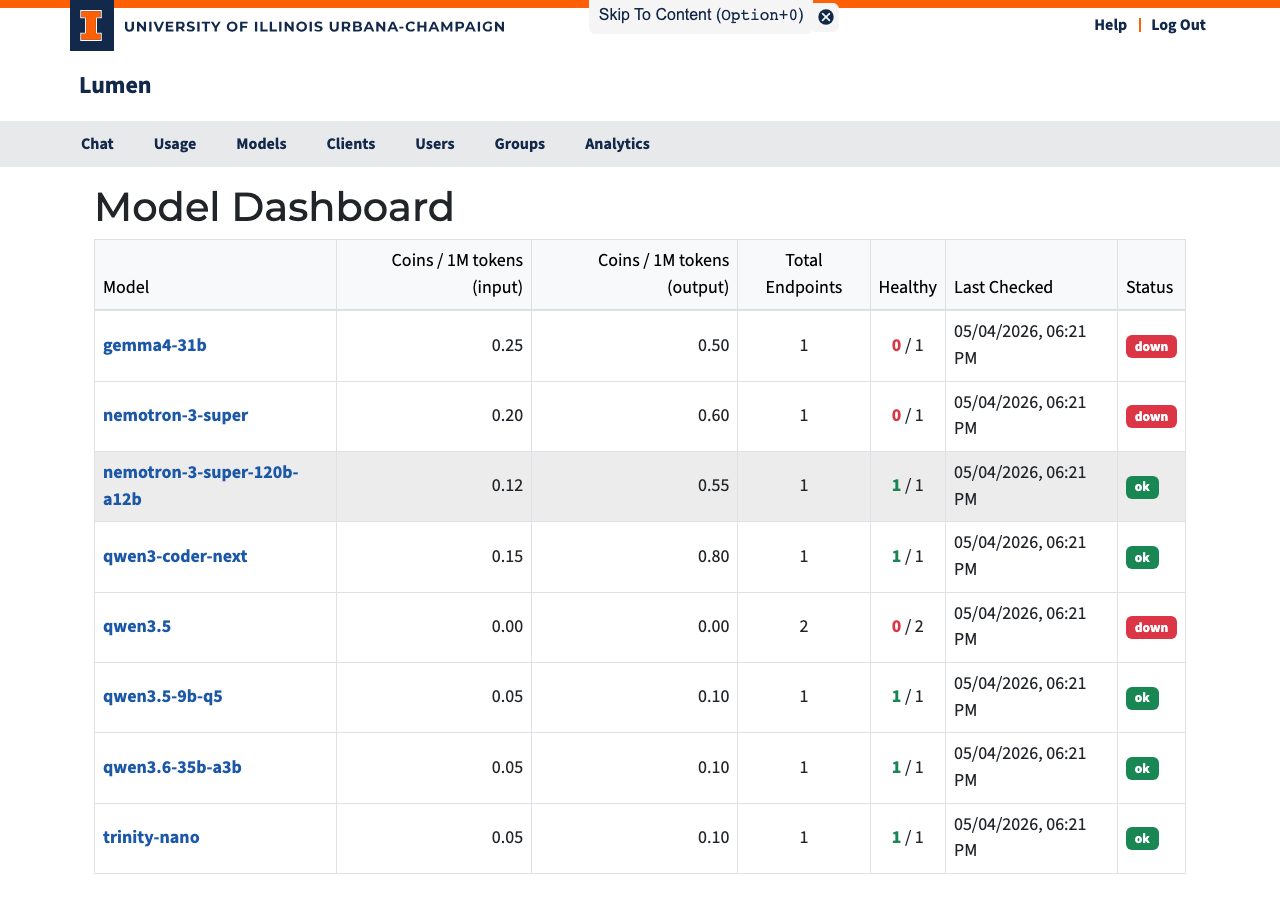View the qwen3.5-9b-q5 model
The width and height of the screenshot is (1280, 900).
[163, 696]
